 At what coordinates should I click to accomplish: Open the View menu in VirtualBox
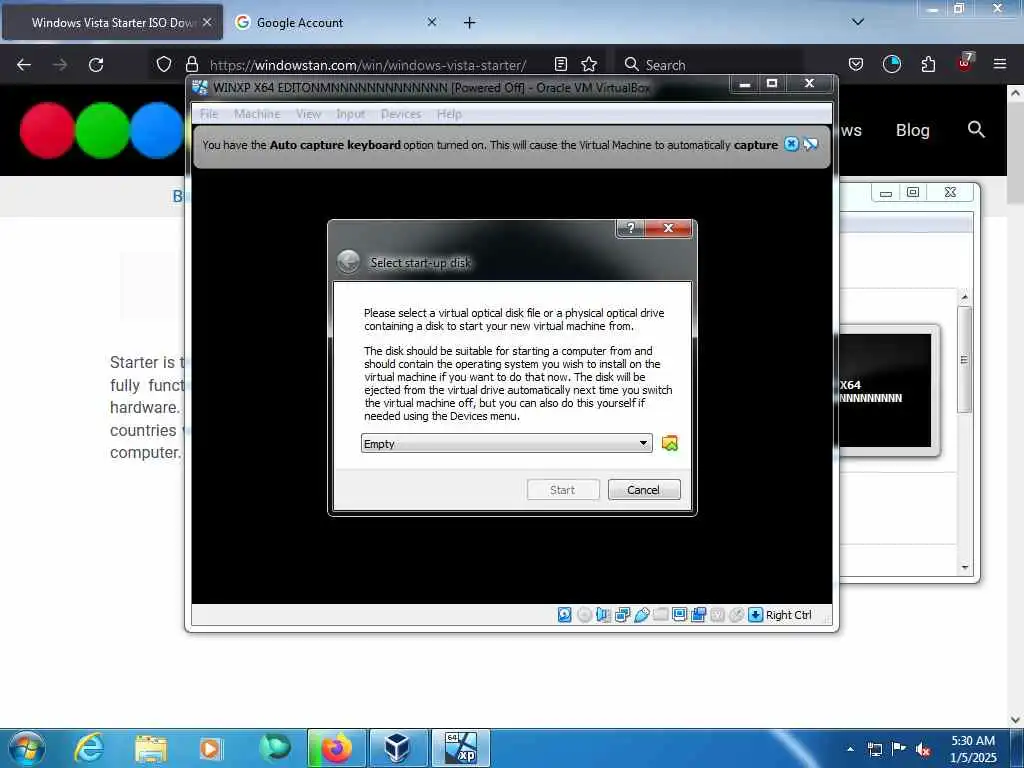coord(308,114)
